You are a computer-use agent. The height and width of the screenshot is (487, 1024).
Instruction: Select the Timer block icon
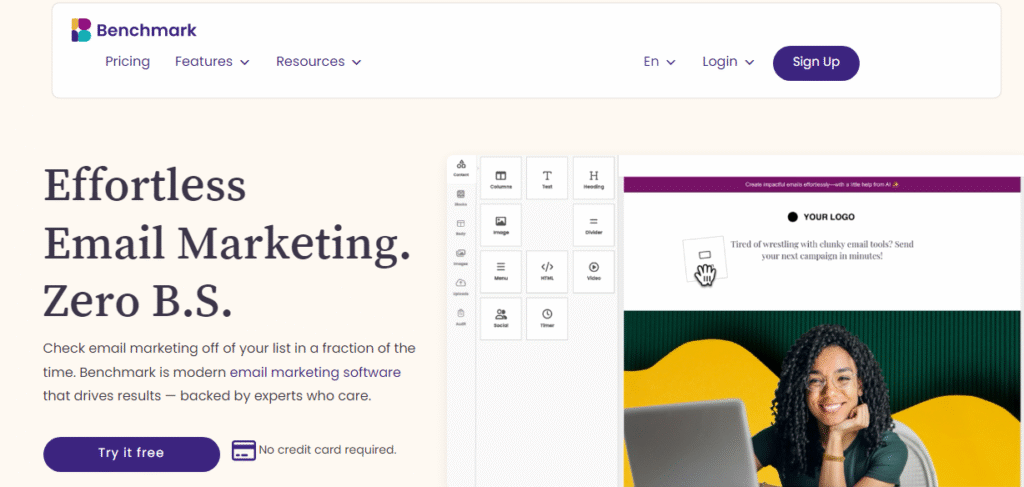pyautogui.click(x=547, y=318)
